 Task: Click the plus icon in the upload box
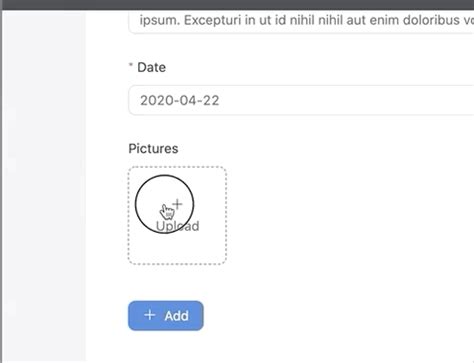tap(177, 204)
